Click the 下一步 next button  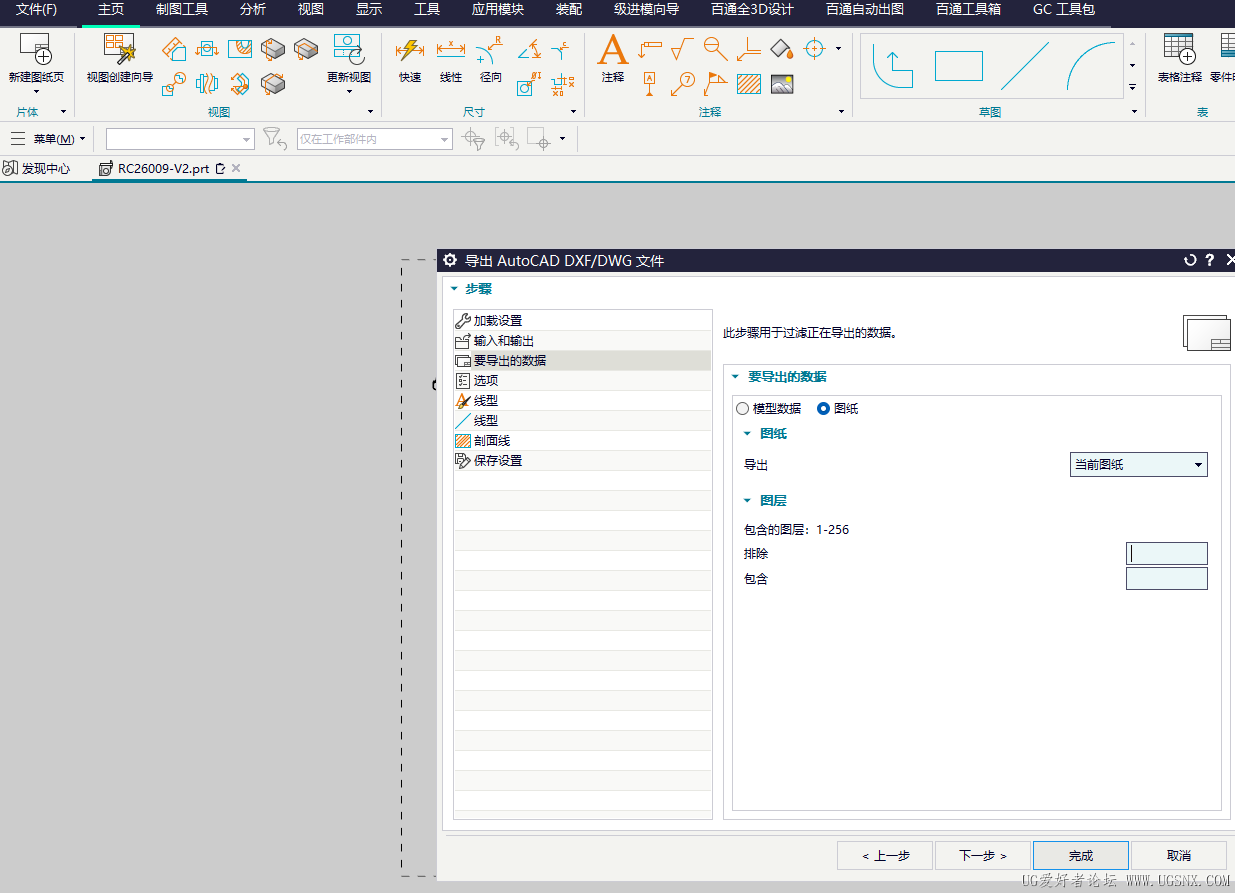click(x=982, y=855)
